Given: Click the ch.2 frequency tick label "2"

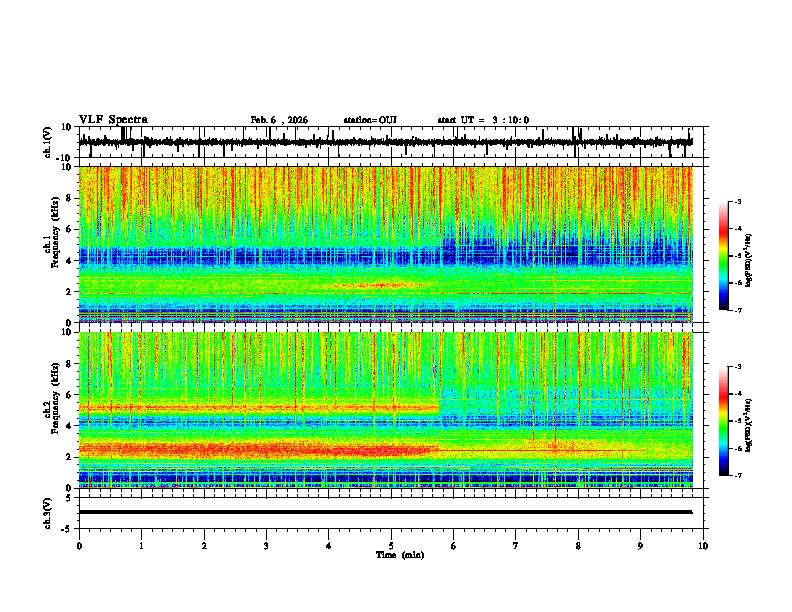Looking at the screenshot, I should tap(70, 457).
